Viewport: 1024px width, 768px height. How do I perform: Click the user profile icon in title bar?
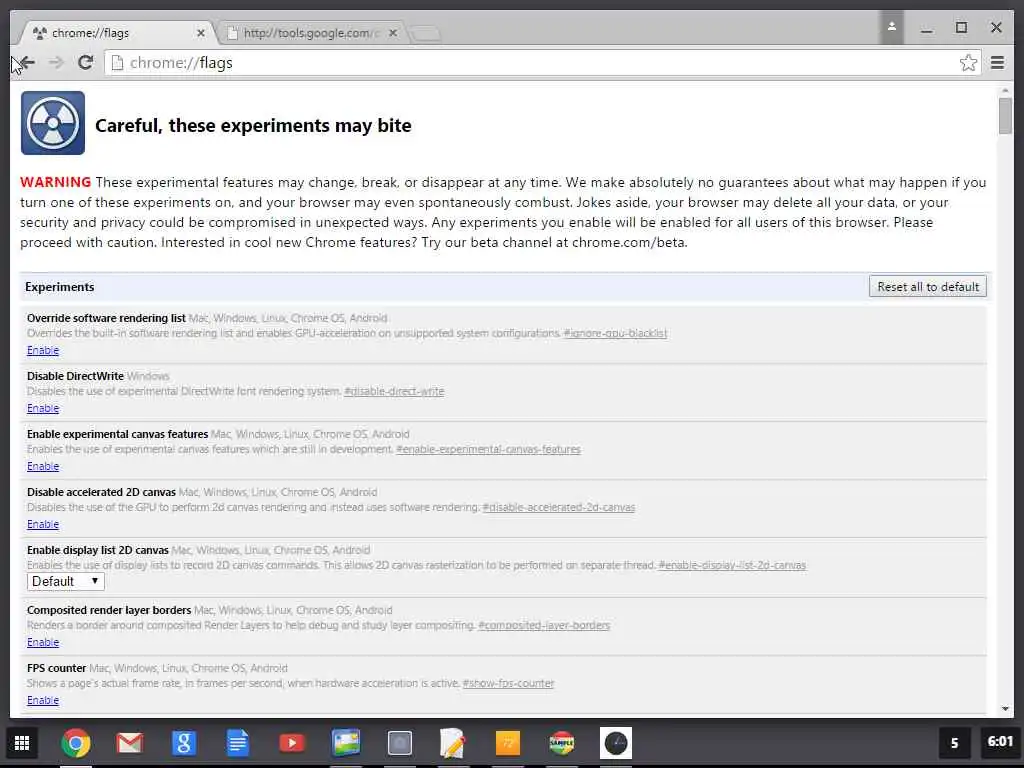pyautogui.click(x=891, y=27)
